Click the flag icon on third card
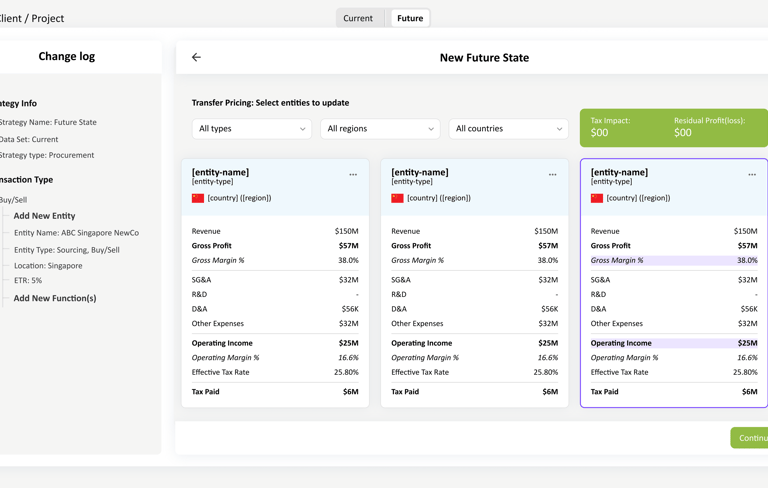768x488 pixels. (597, 198)
